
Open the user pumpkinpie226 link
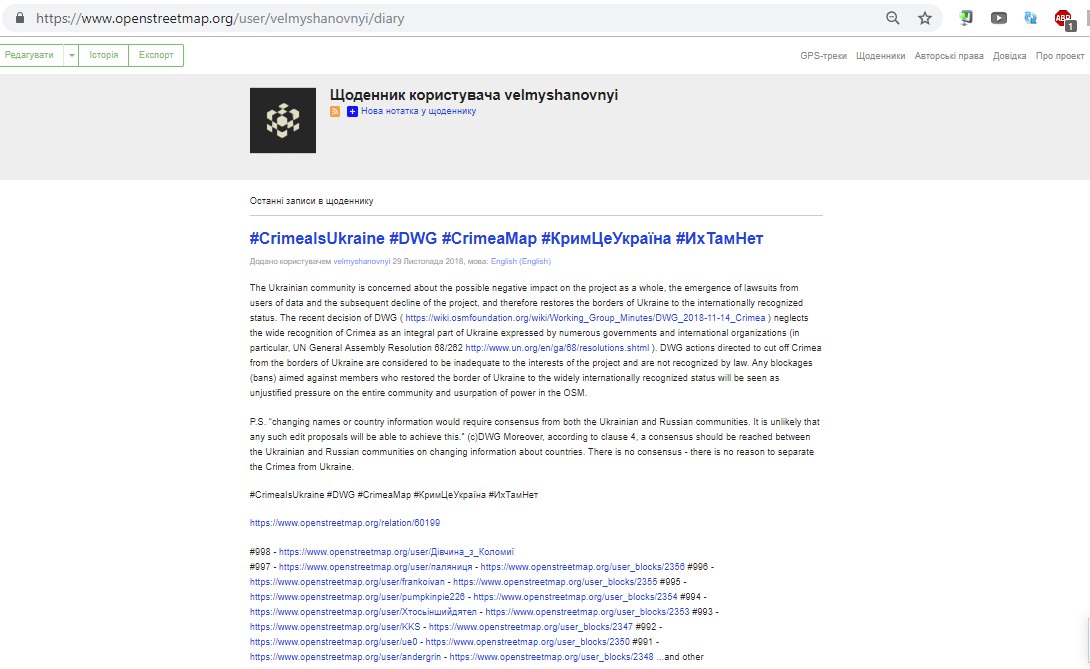click(357, 597)
